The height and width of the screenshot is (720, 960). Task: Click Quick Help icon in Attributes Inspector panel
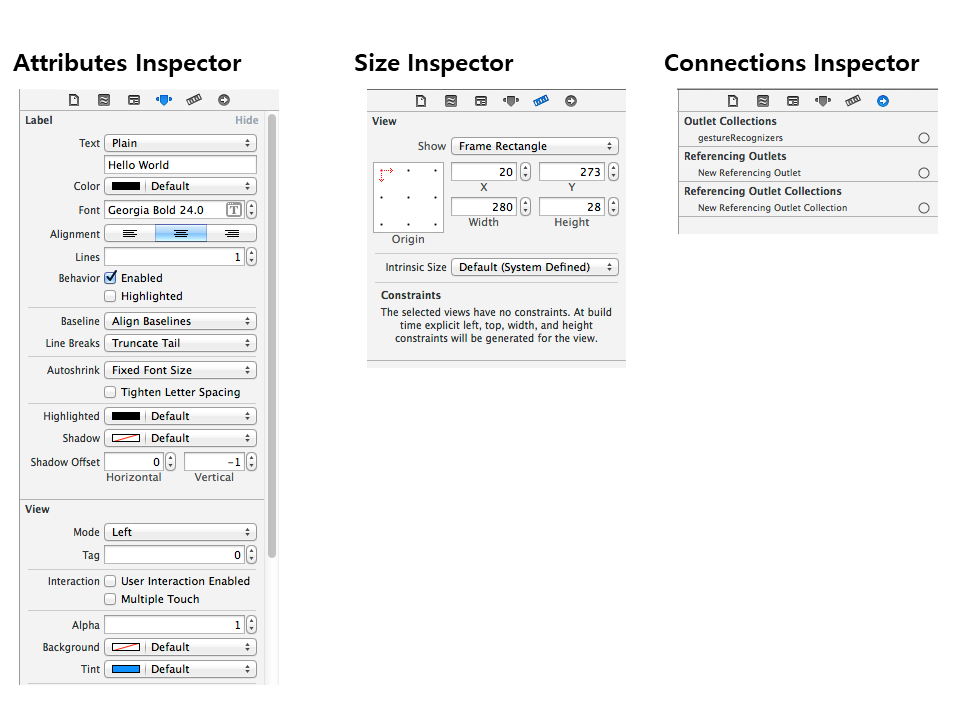click(x=104, y=100)
